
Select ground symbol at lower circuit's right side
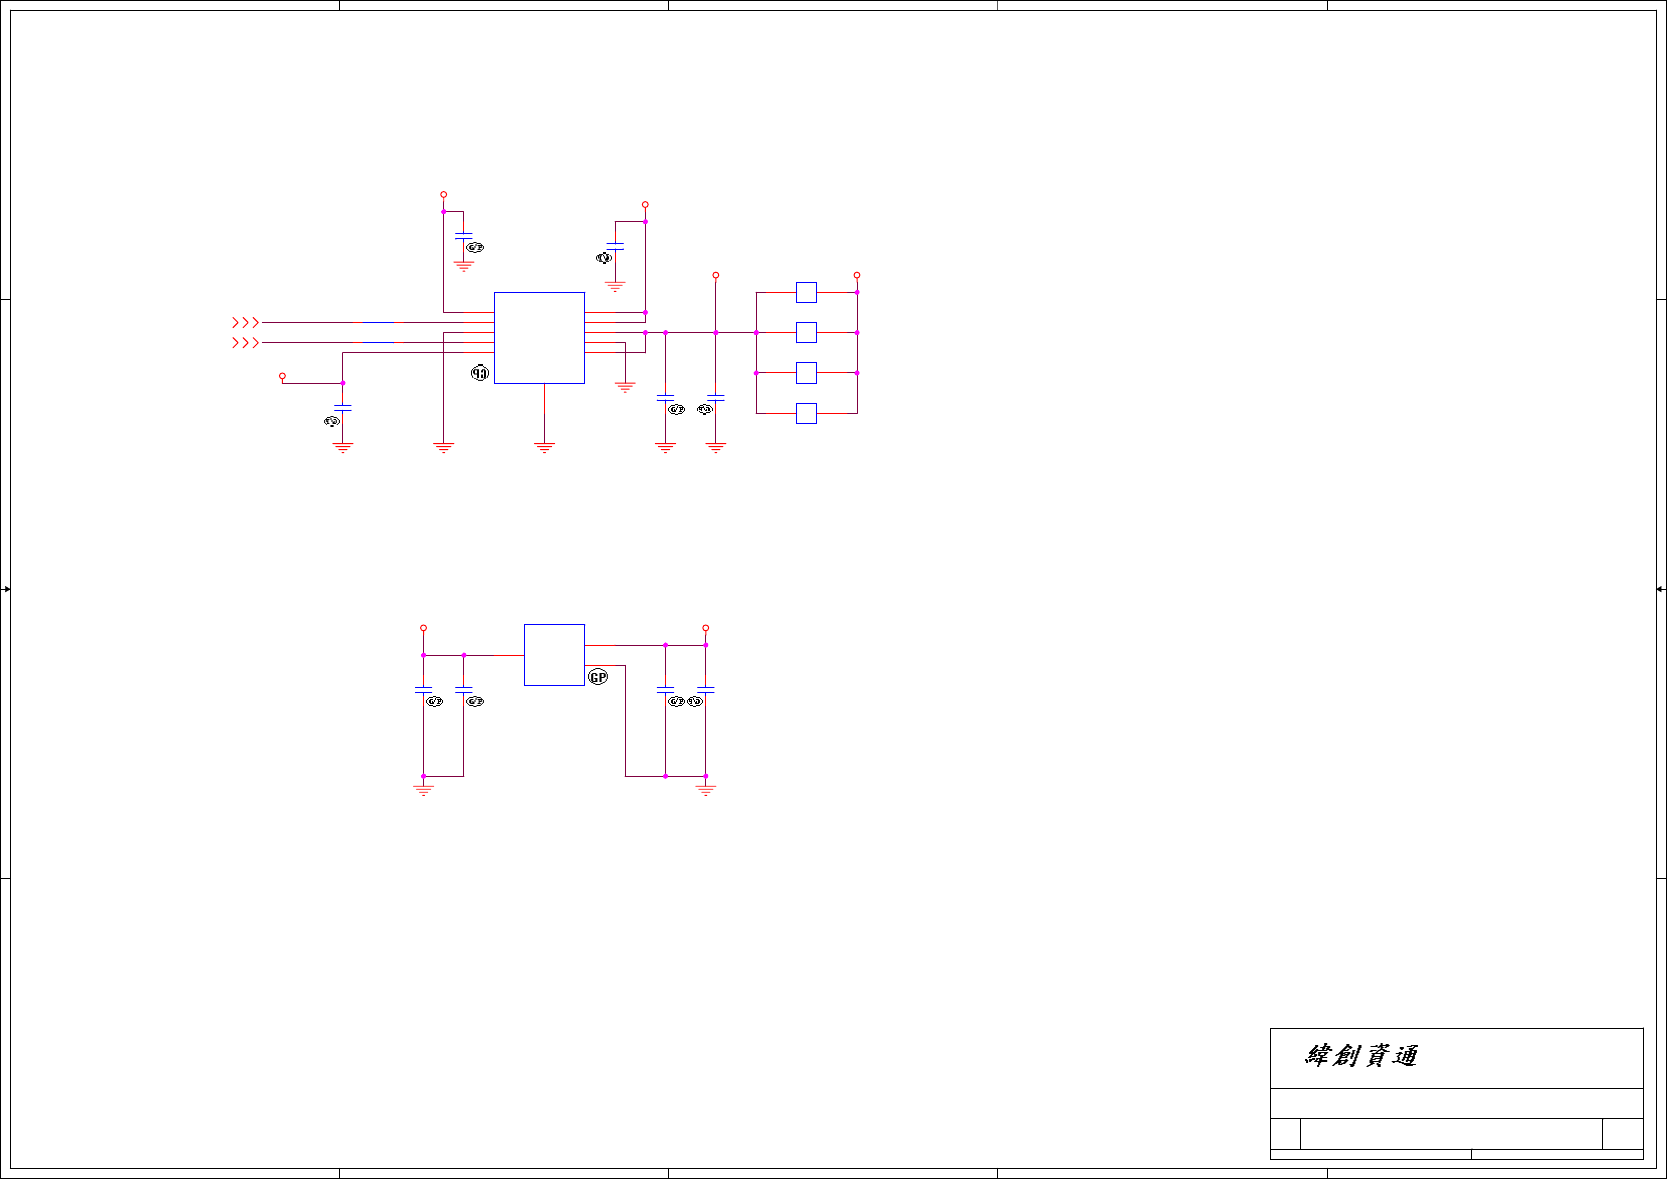(x=706, y=790)
